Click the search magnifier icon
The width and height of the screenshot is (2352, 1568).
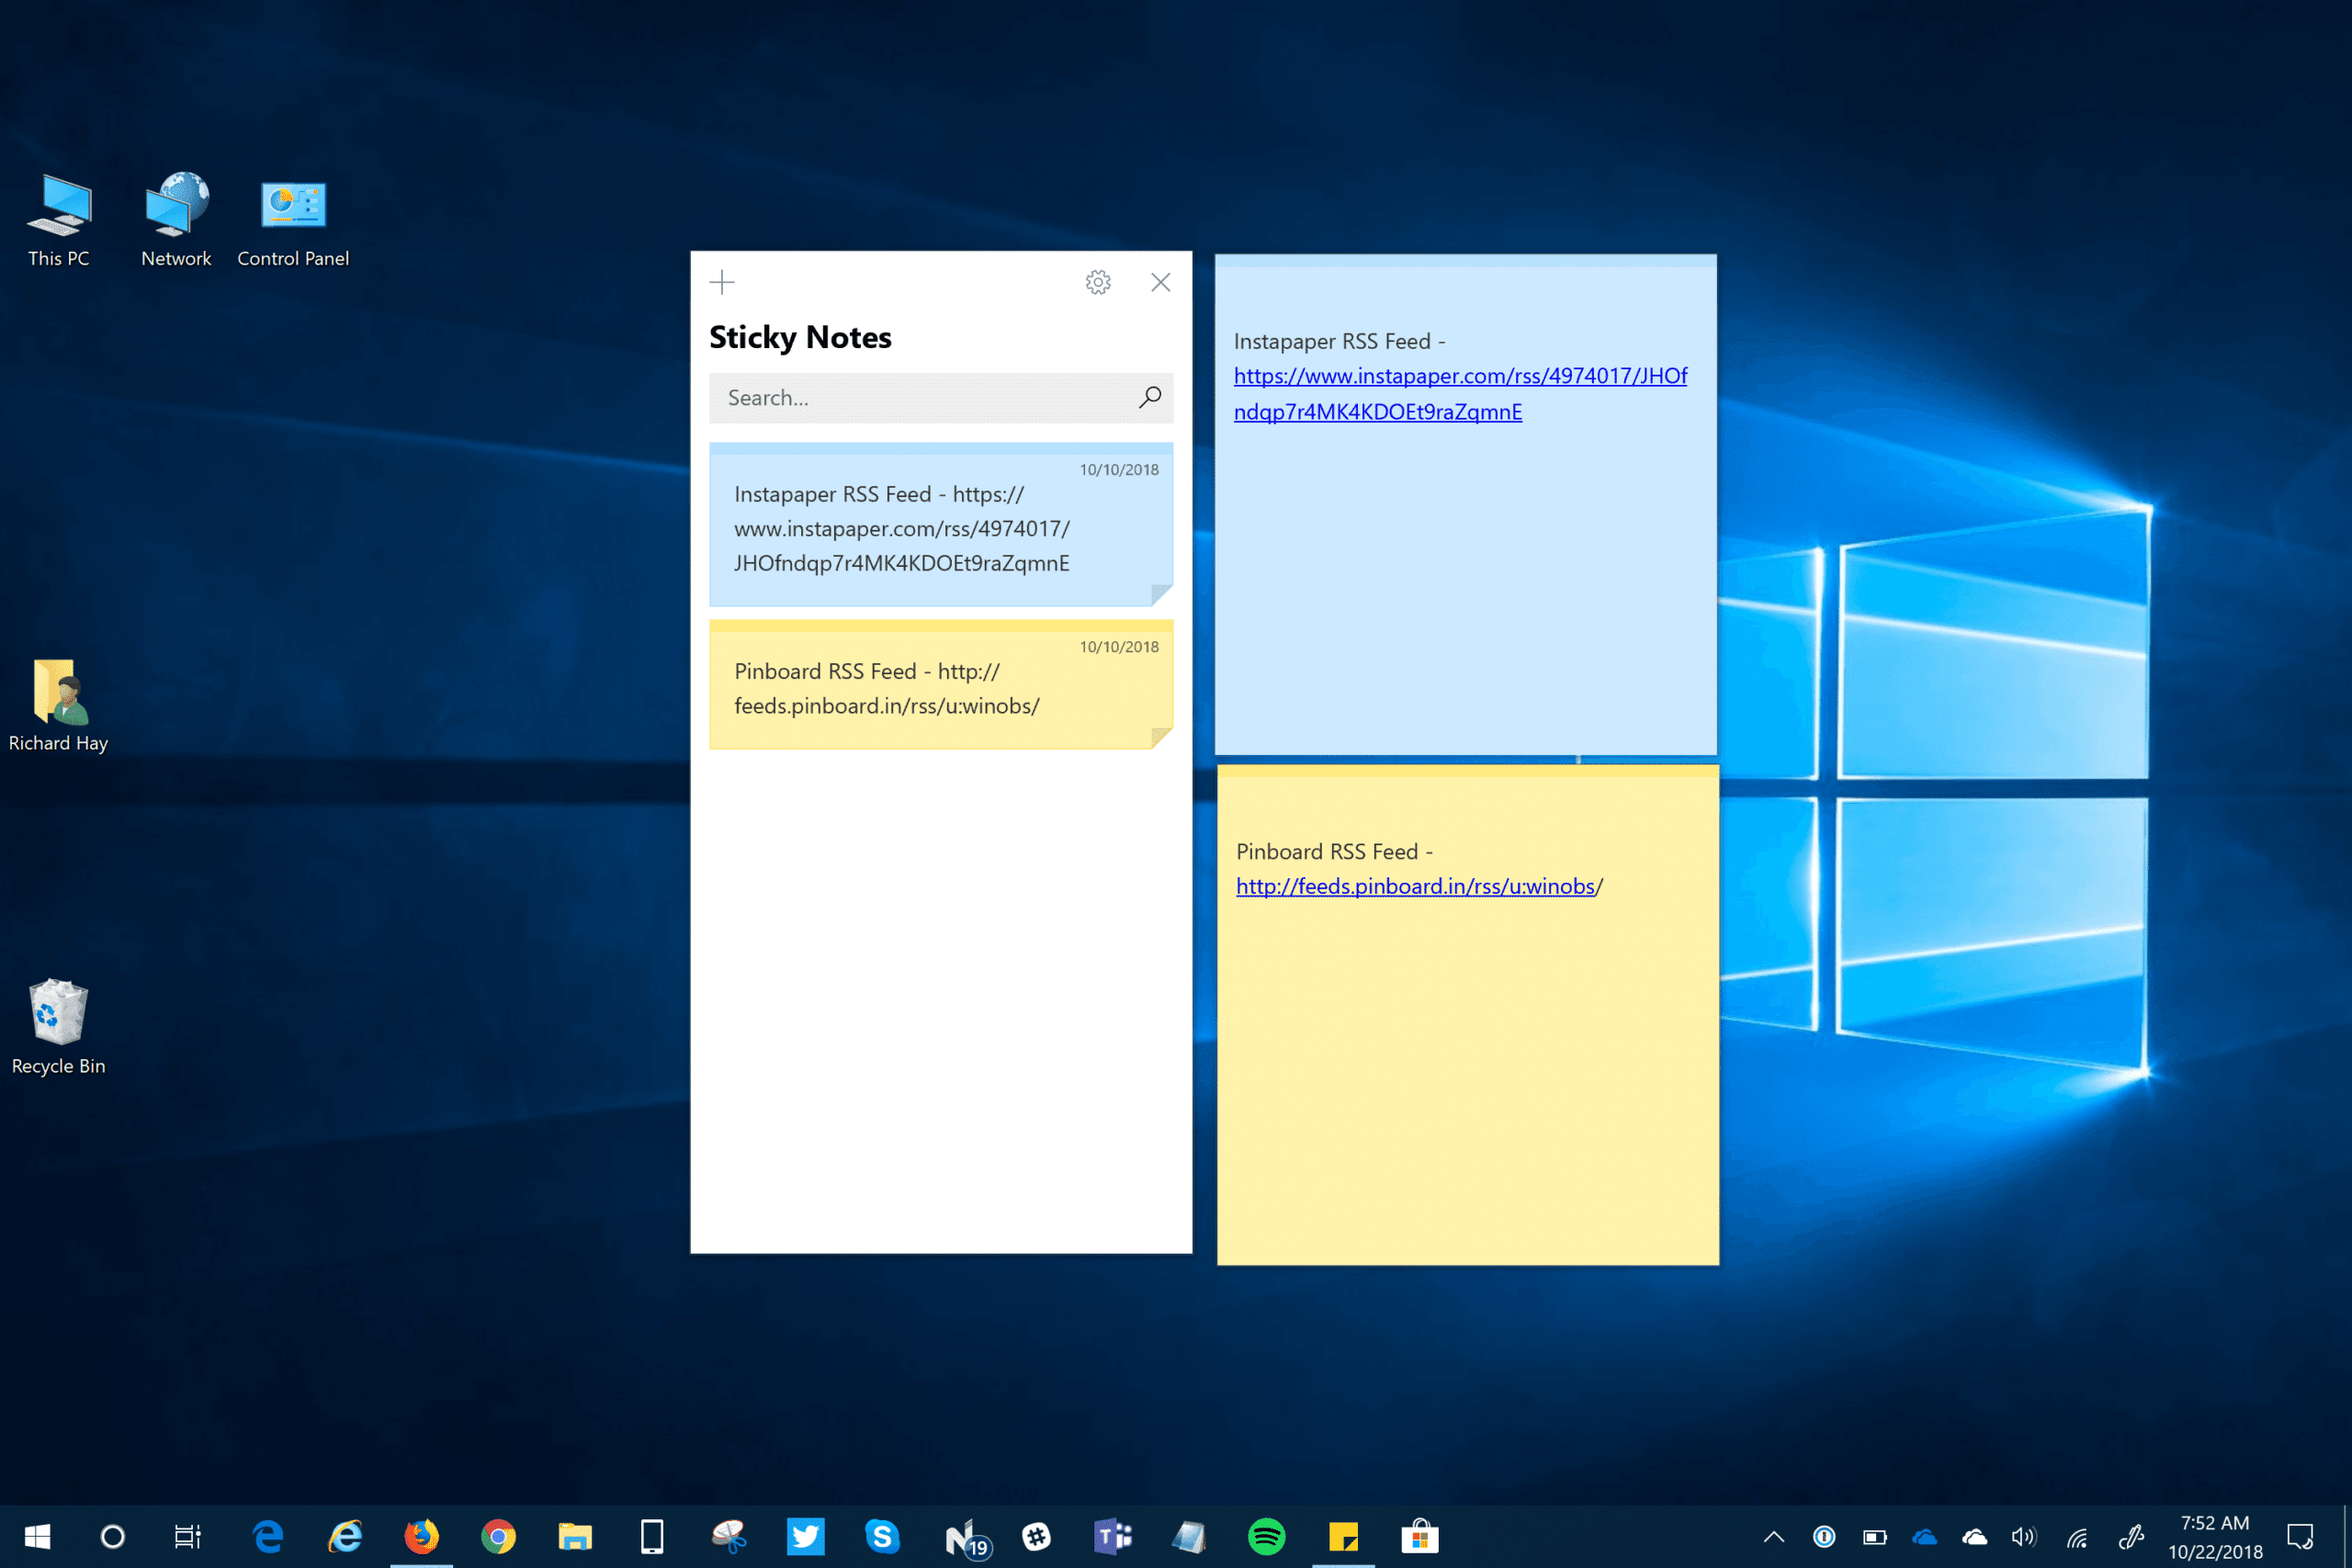coord(1150,398)
